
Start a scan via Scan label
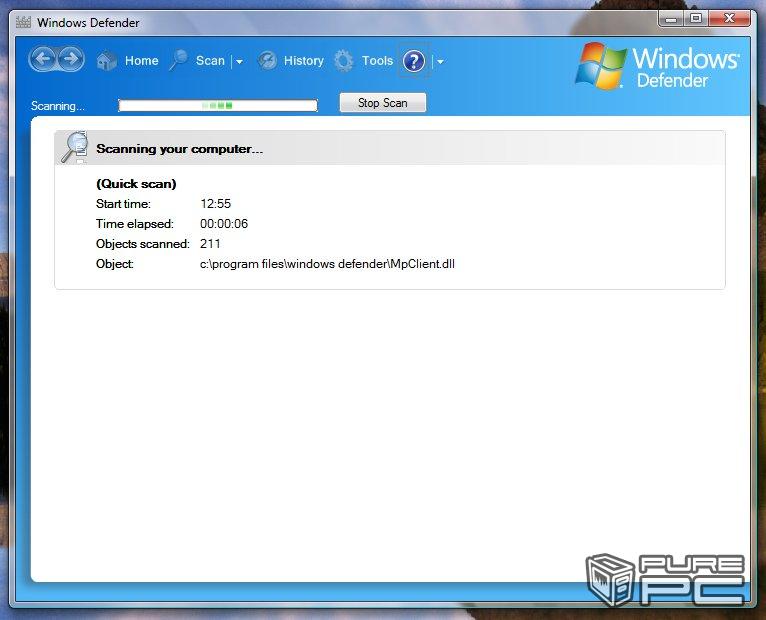click(210, 61)
